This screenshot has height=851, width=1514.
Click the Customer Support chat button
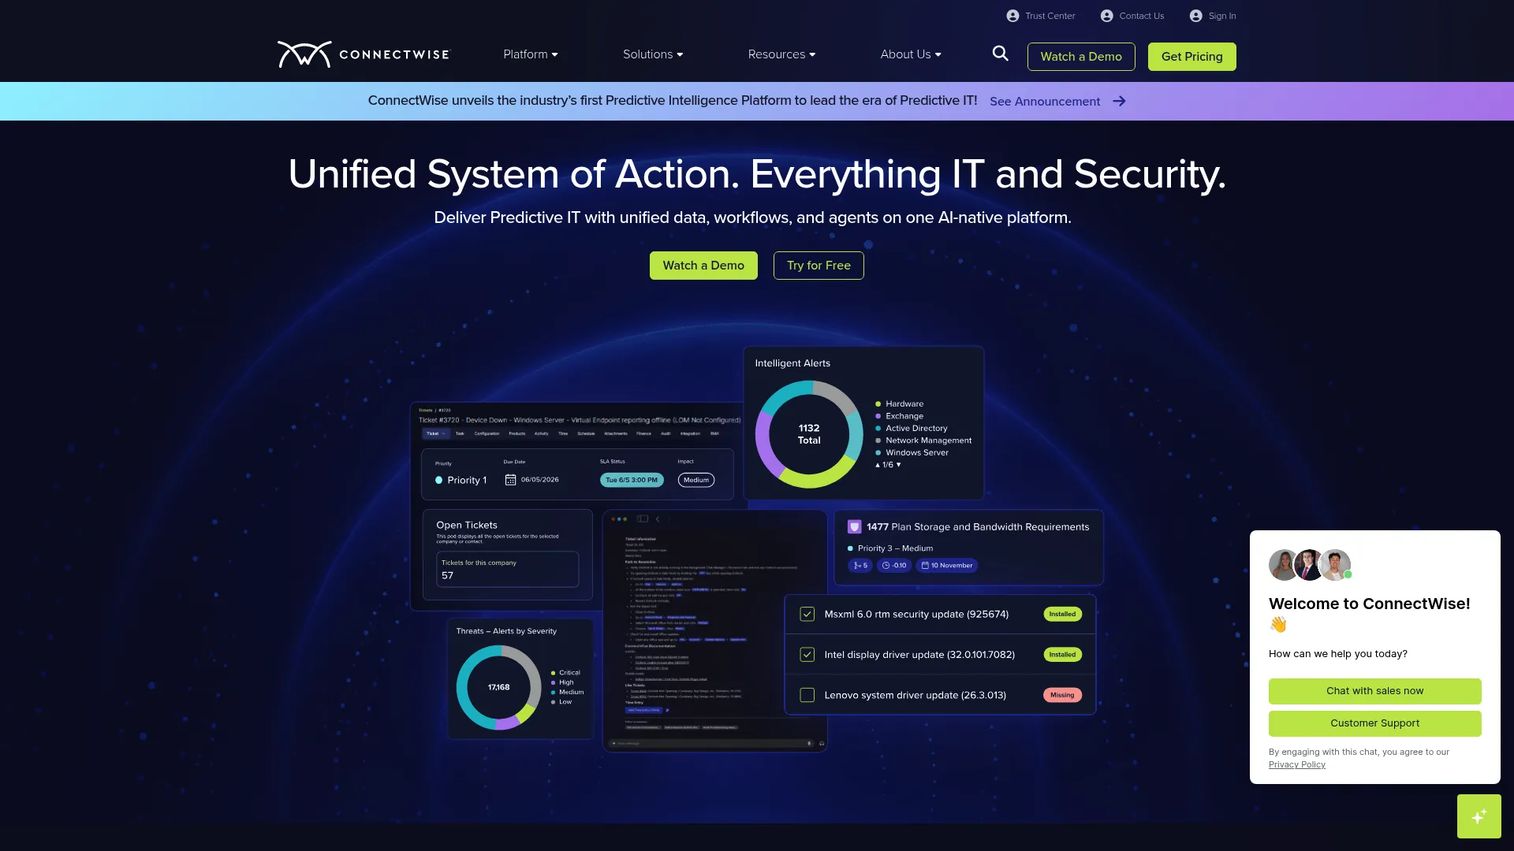(1375, 723)
